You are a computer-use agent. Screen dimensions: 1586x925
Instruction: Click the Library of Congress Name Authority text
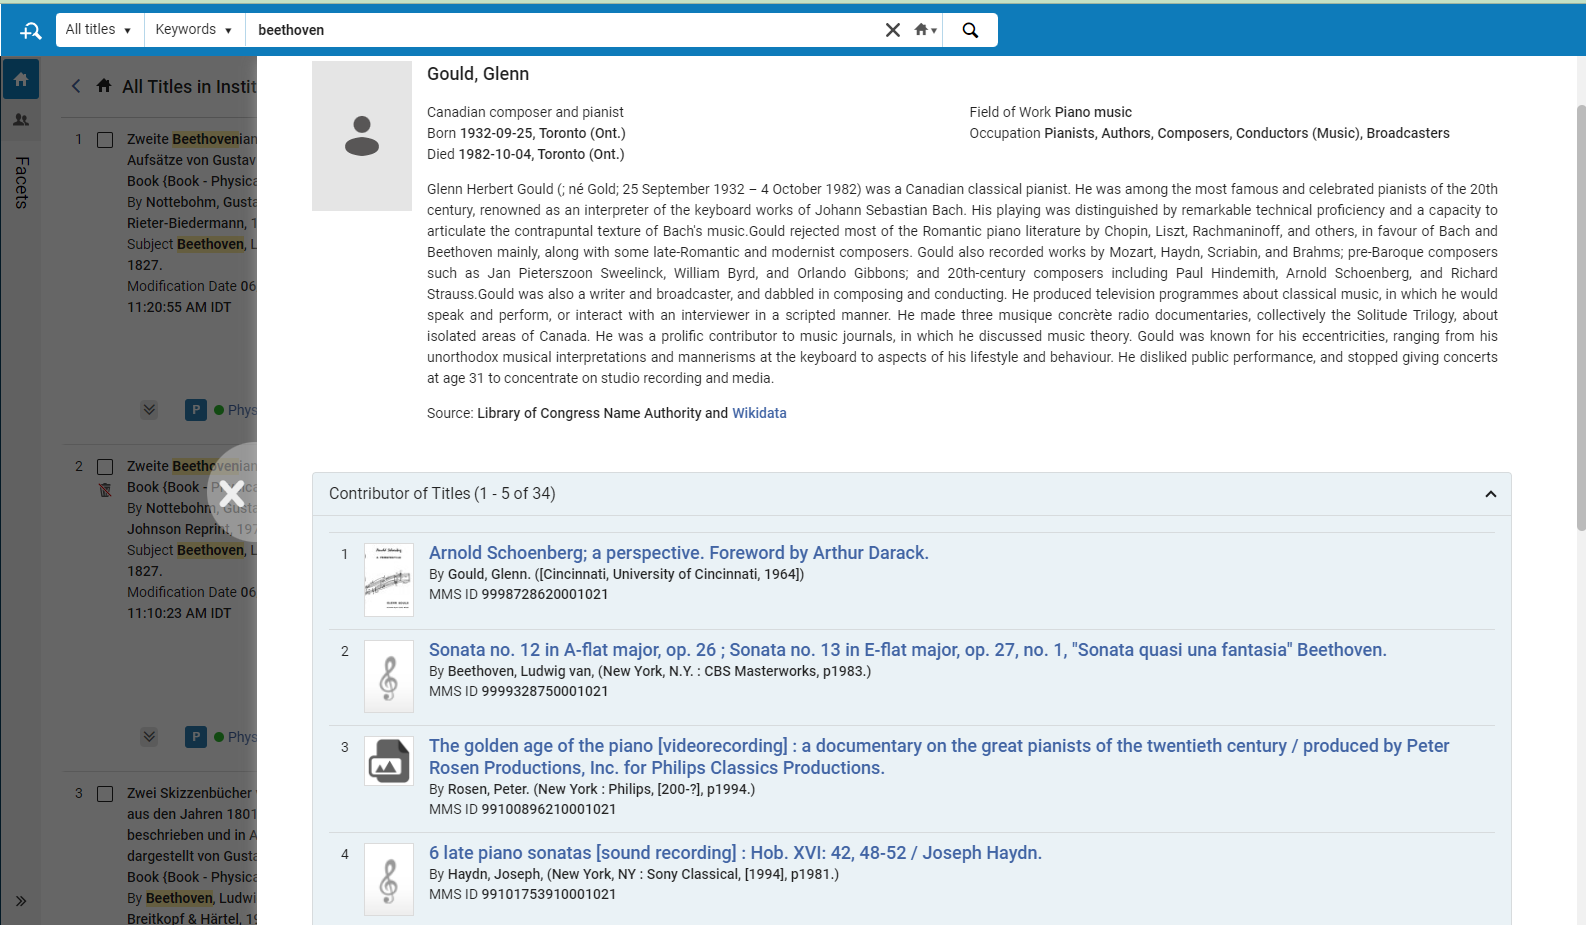(589, 413)
